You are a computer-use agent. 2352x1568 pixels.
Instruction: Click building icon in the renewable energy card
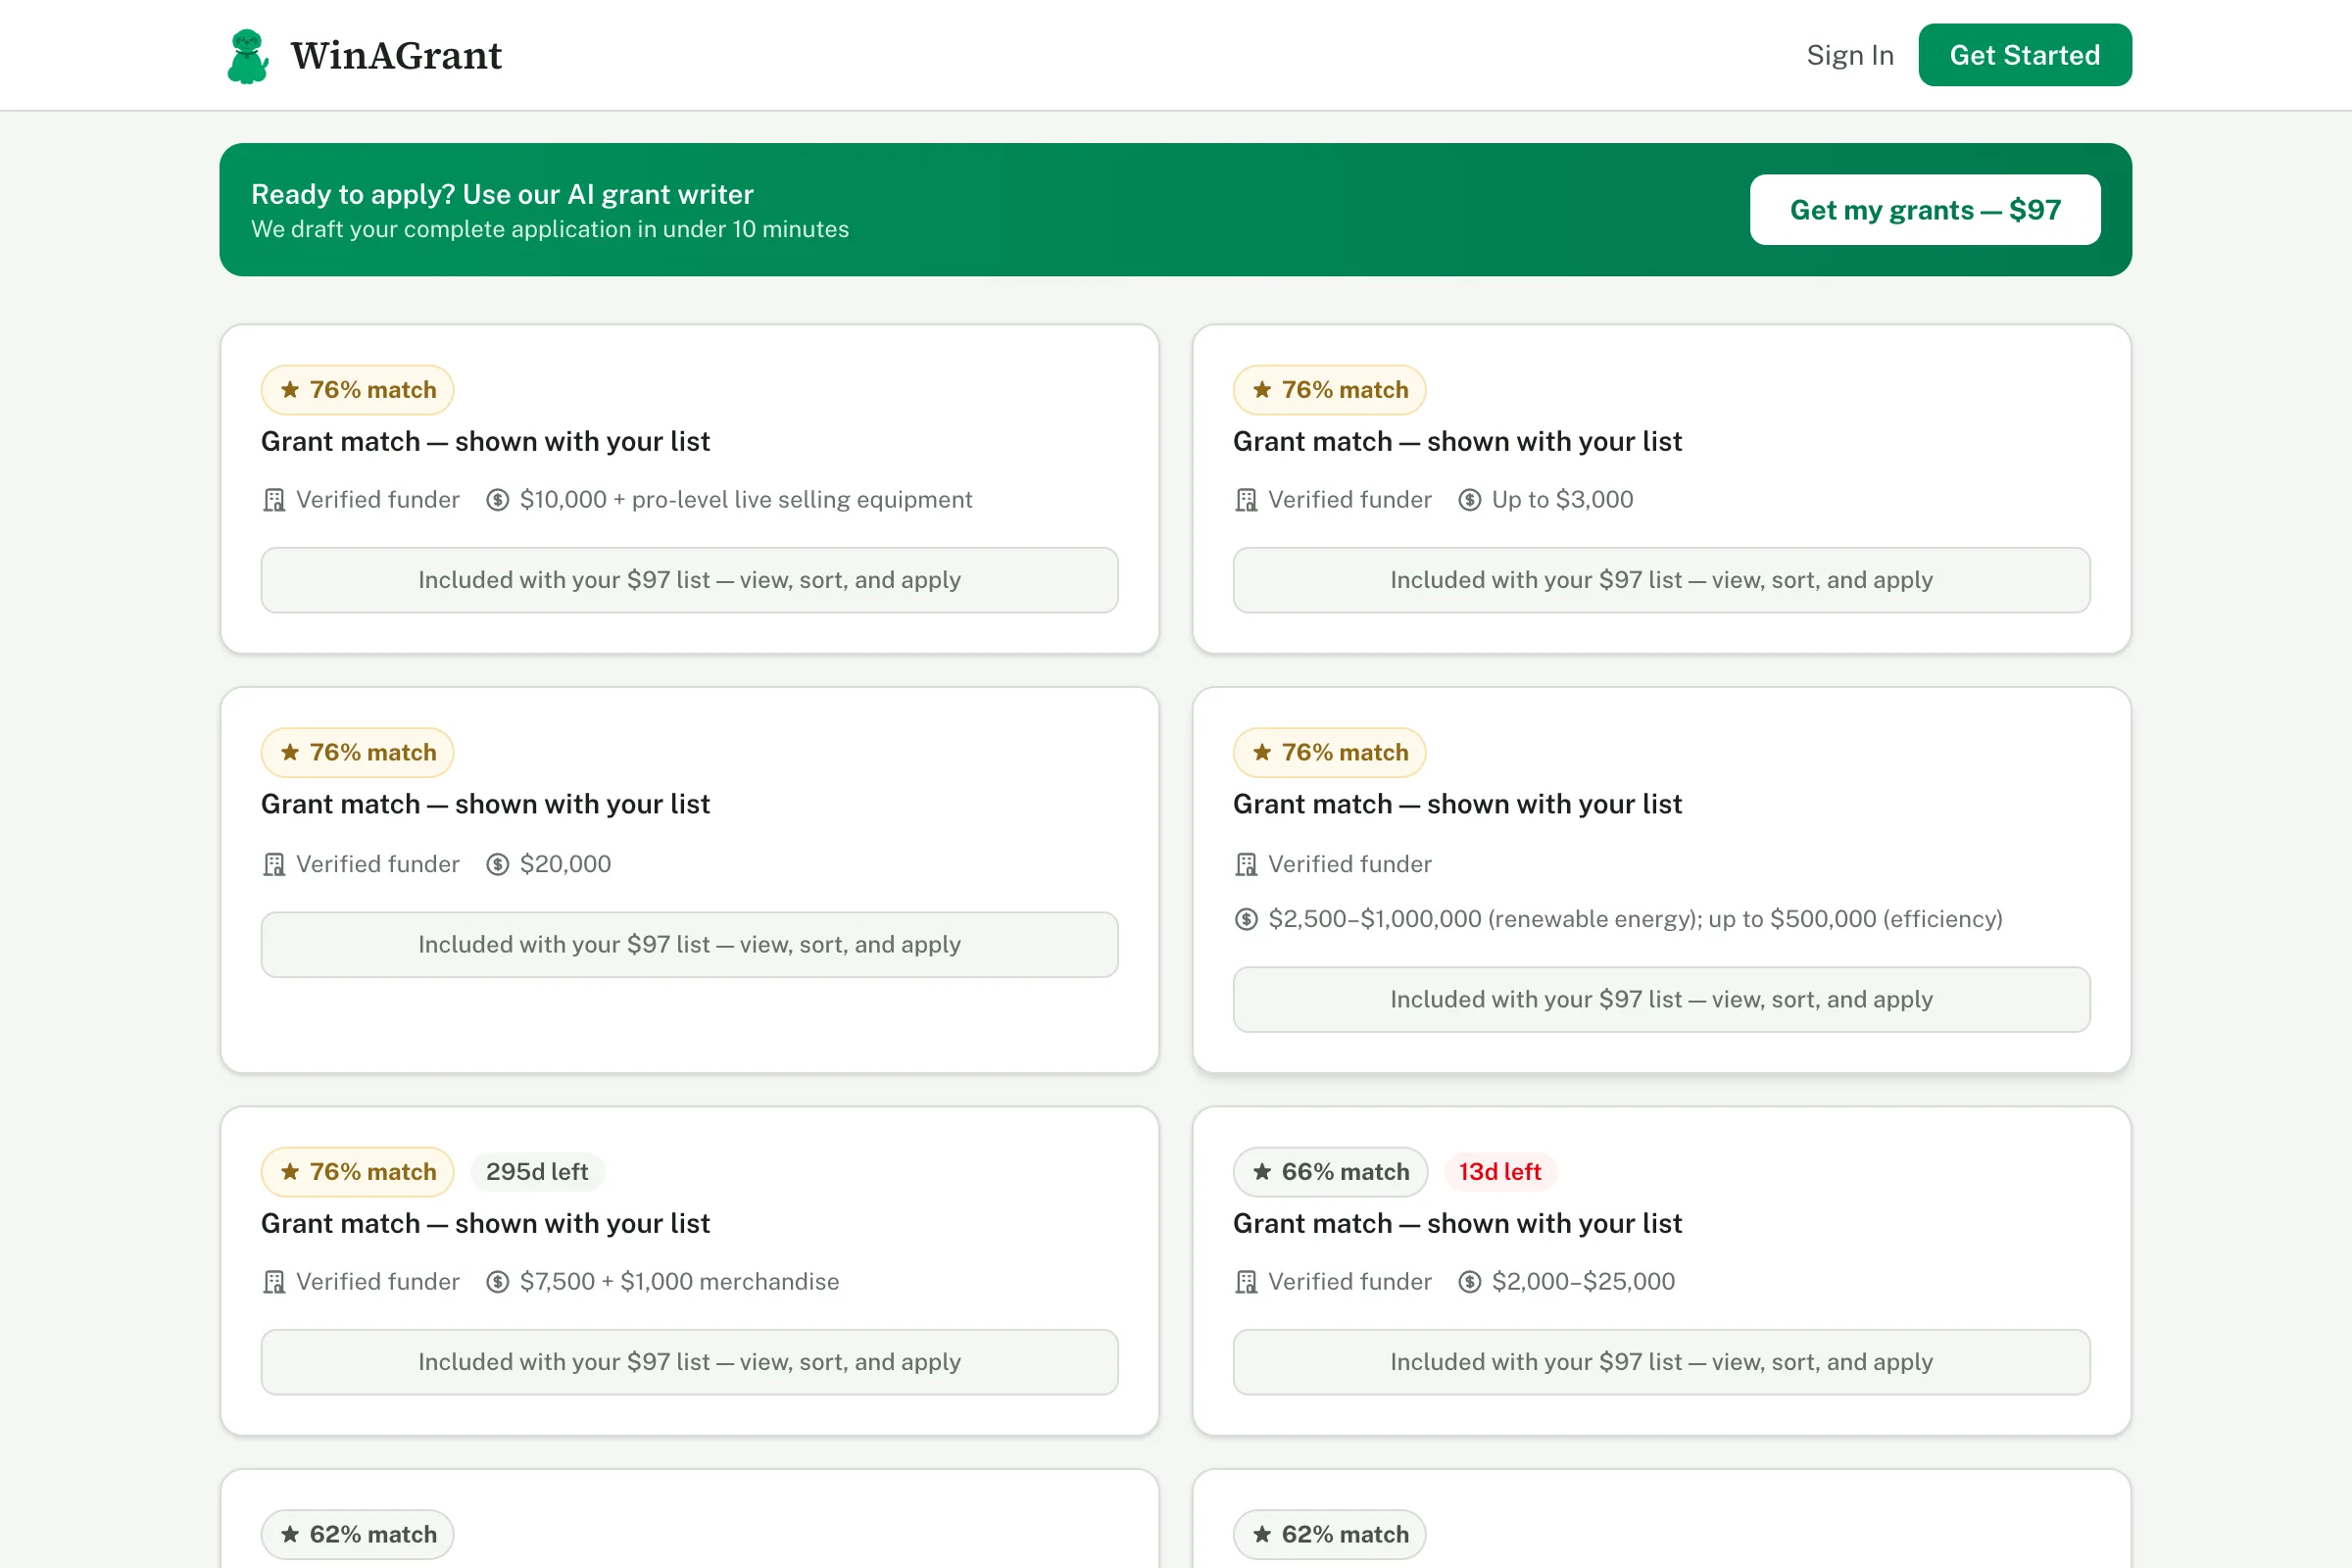pos(1246,864)
